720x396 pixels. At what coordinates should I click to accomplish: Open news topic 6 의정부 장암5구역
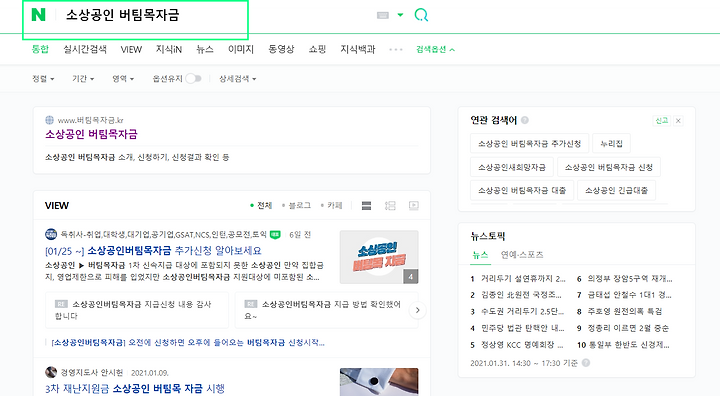624,279
